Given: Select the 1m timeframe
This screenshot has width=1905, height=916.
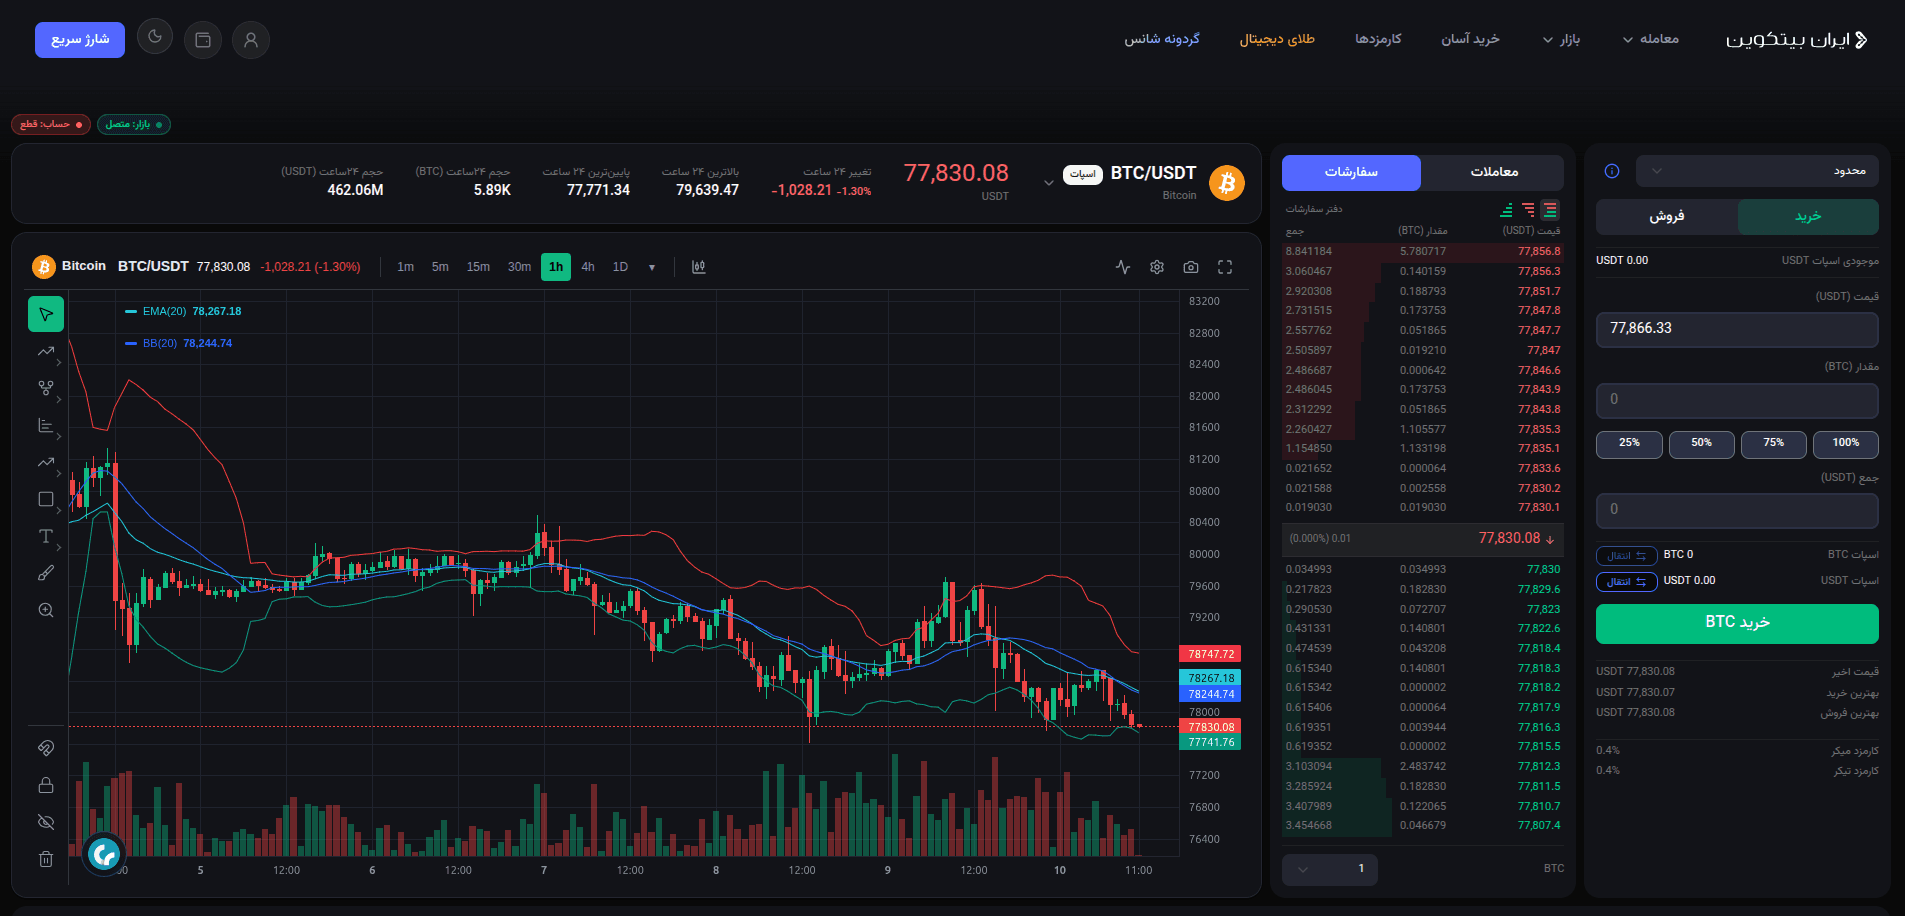Looking at the screenshot, I should click(x=405, y=267).
